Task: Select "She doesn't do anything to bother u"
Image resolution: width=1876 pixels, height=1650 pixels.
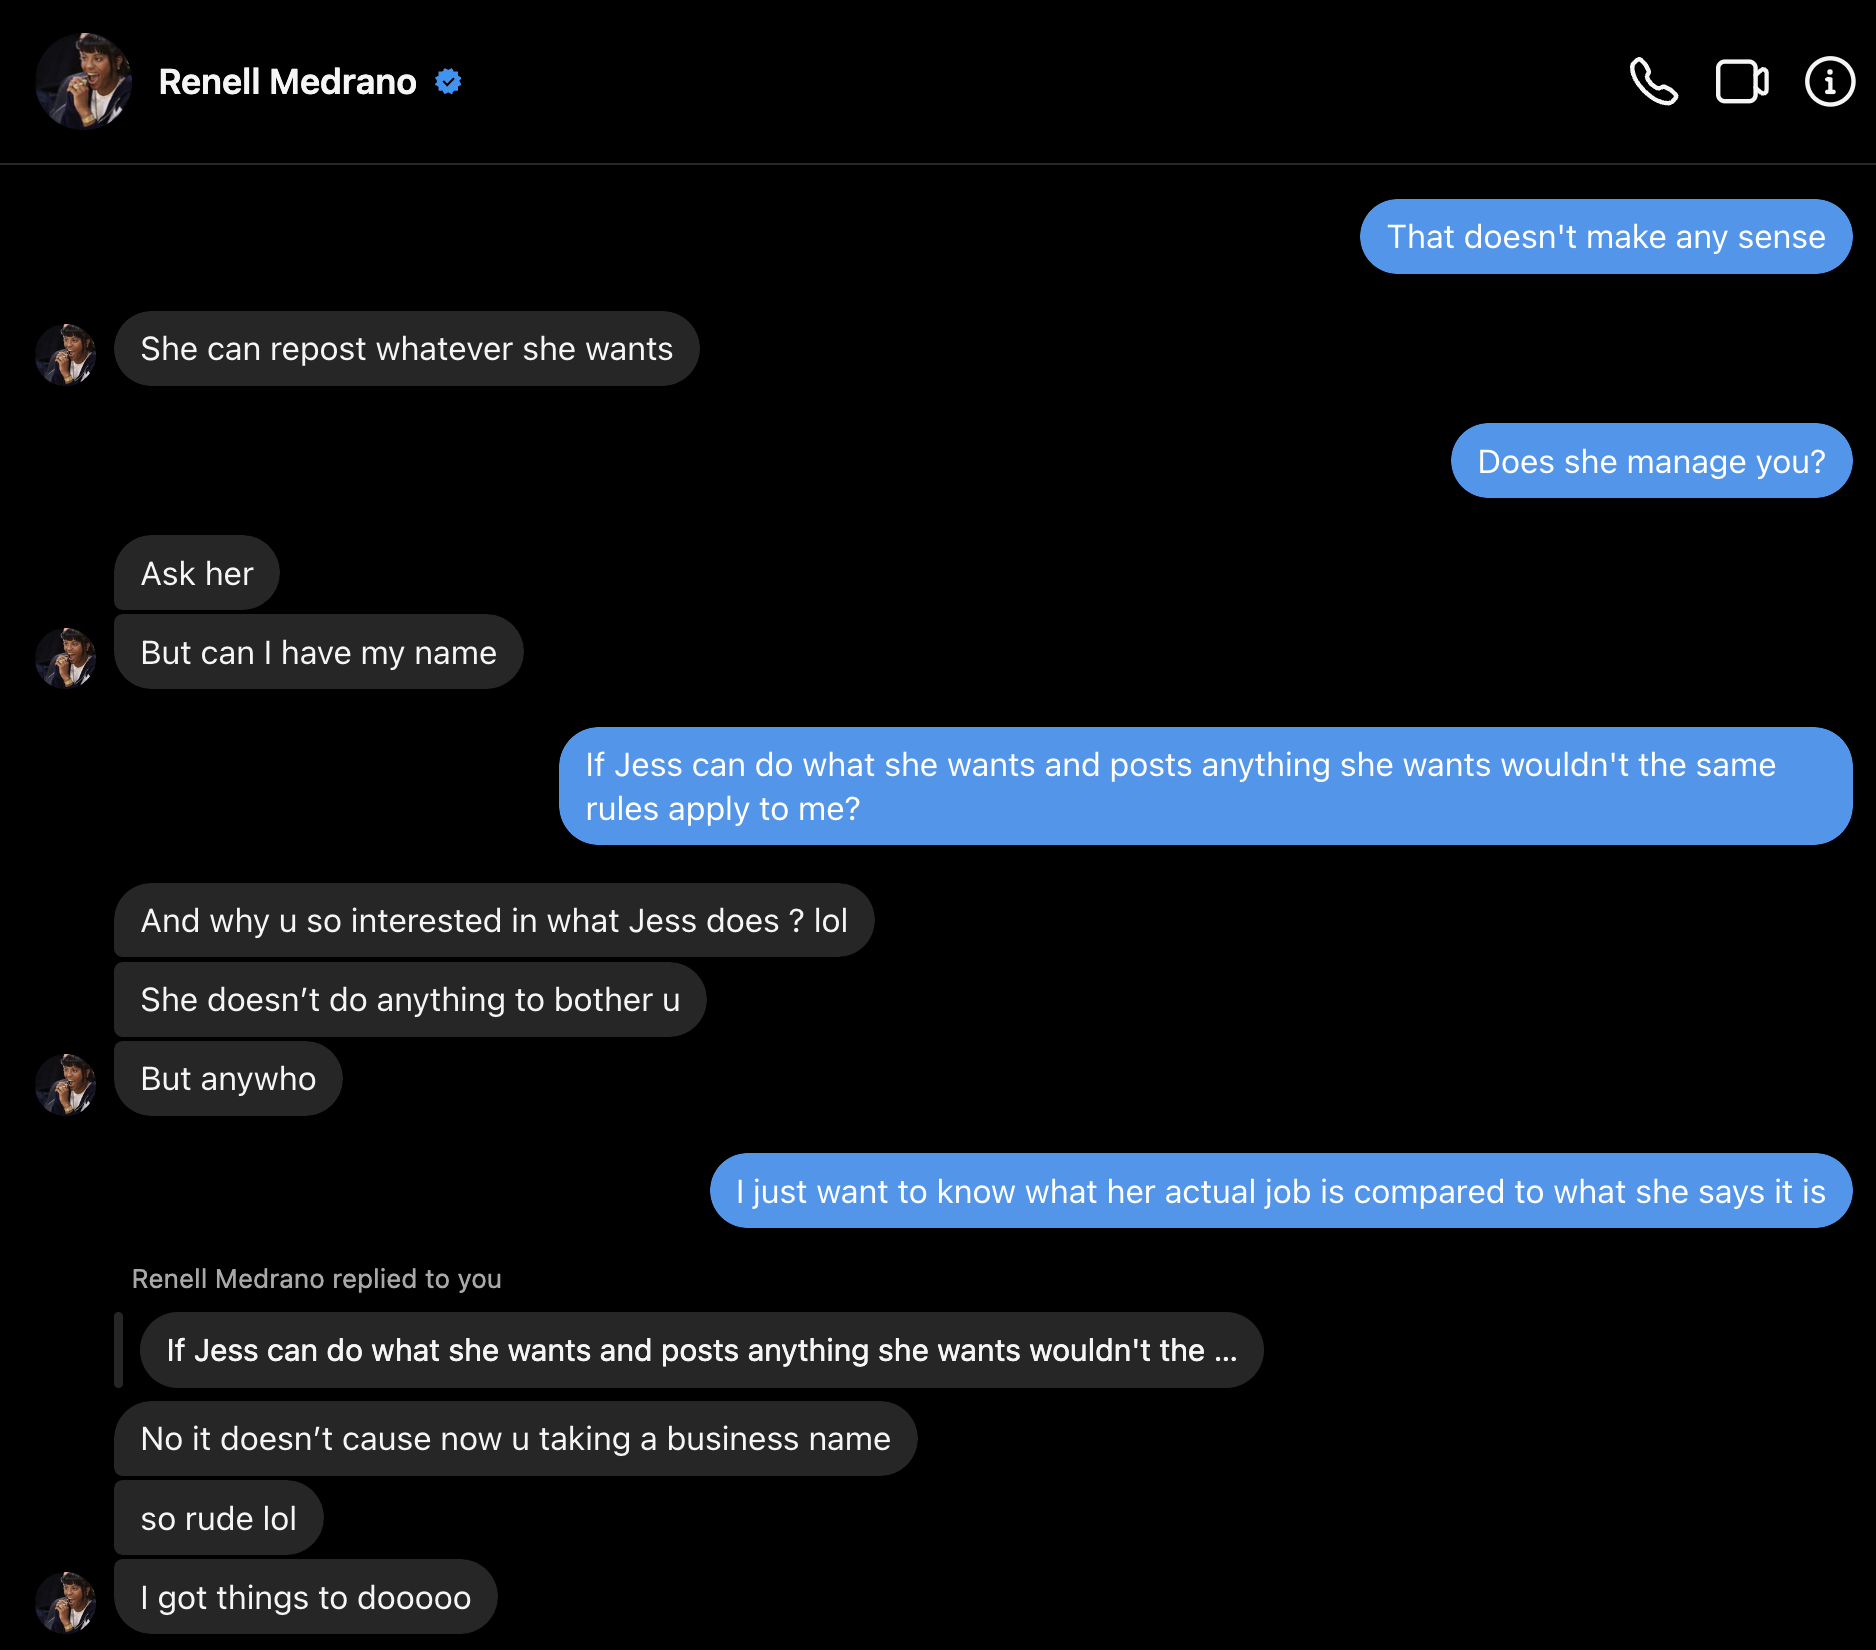Action: pyautogui.click(x=410, y=1000)
